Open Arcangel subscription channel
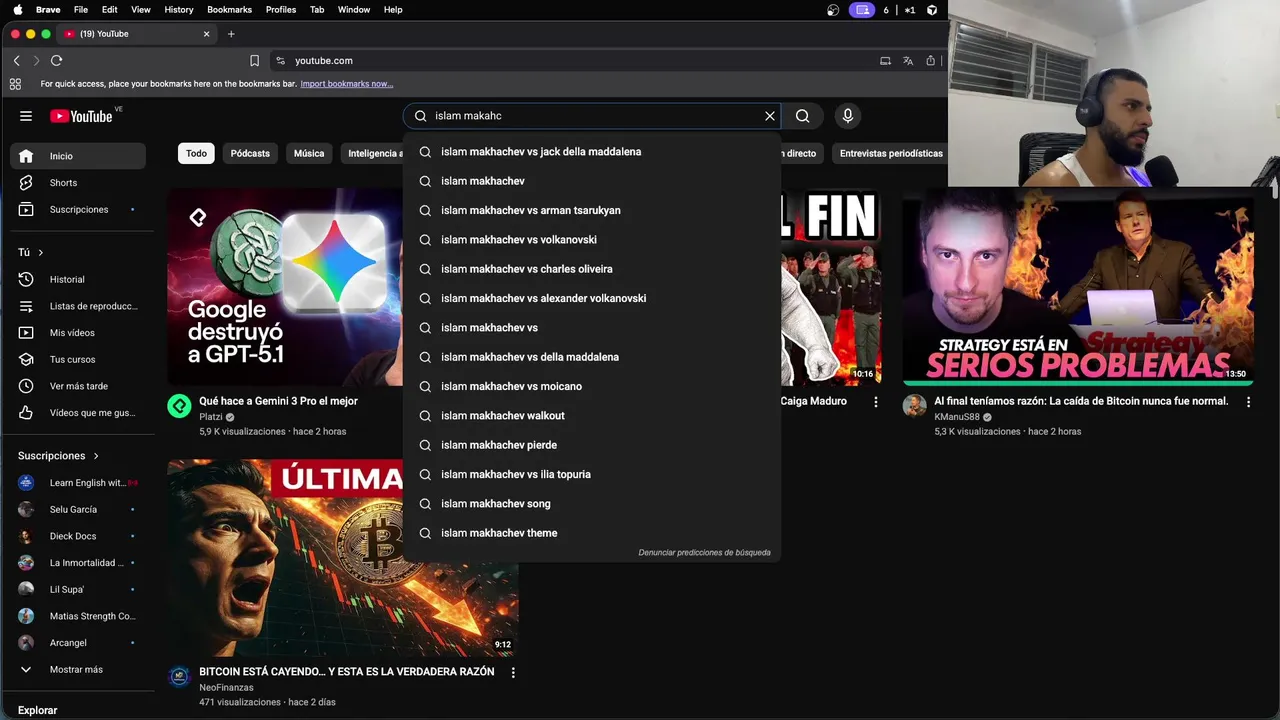The height and width of the screenshot is (720, 1280). point(78,643)
